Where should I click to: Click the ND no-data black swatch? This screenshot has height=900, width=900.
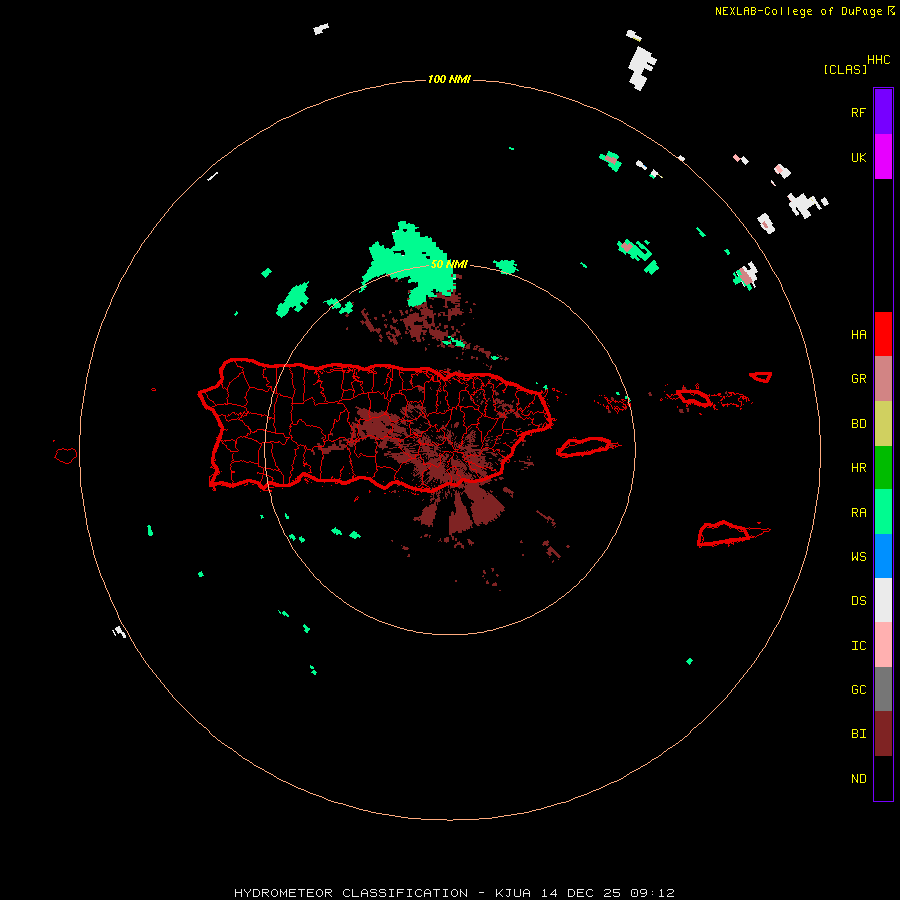pos(883,778)
